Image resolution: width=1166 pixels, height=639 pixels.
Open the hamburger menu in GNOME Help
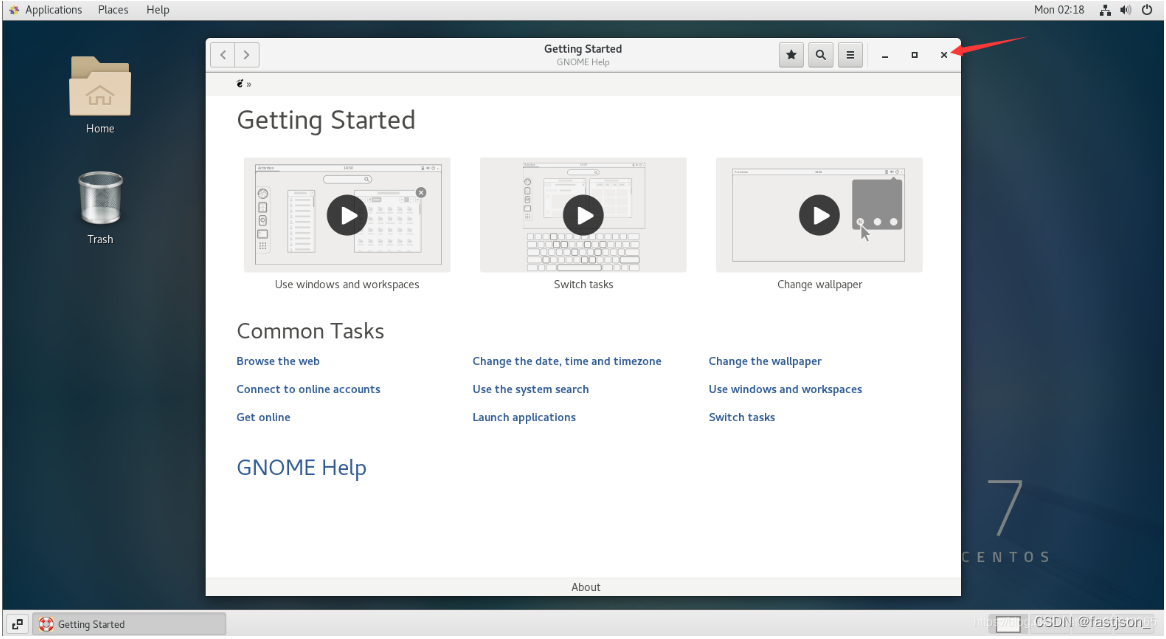tap(850, 55)
